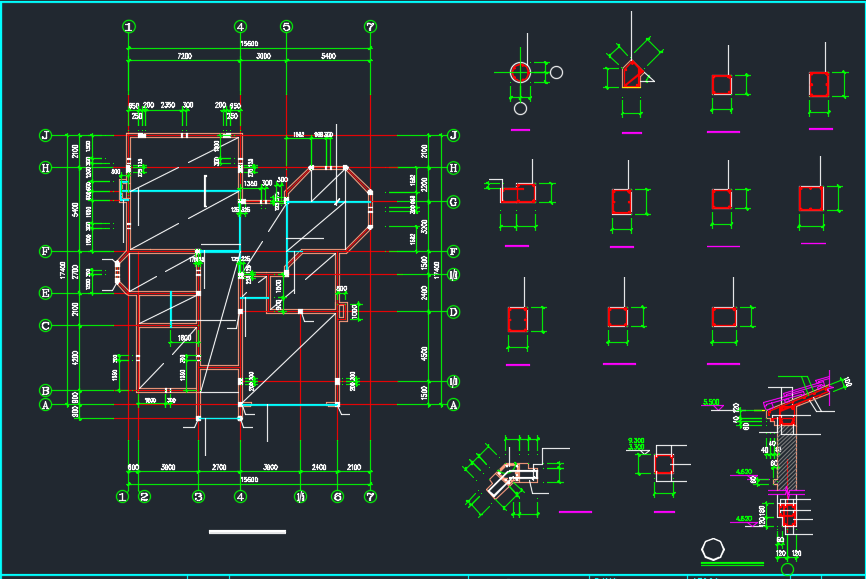Click the 15600 overall dimension at top
Image resolution: width=866 pixels, height=579 pixels.
[x=249, y=44]
